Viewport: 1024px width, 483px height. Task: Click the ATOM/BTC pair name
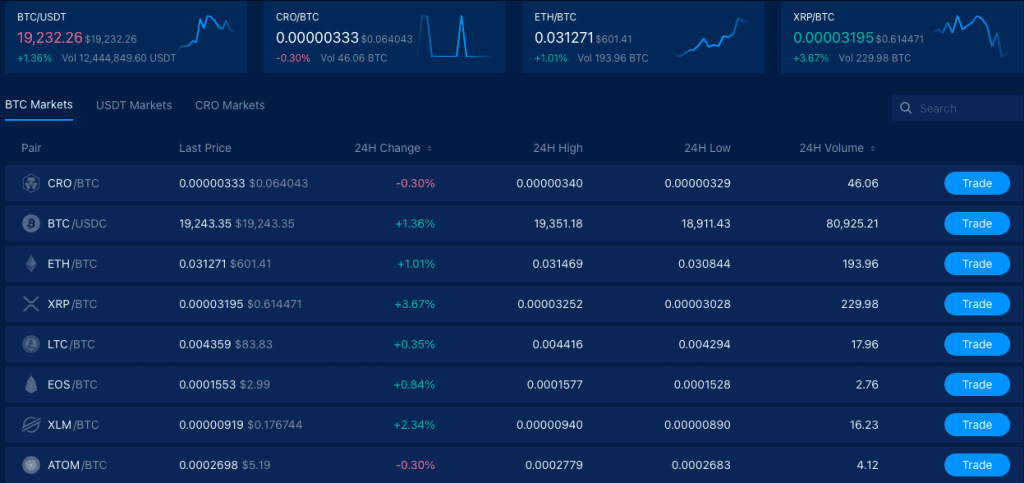77,465
